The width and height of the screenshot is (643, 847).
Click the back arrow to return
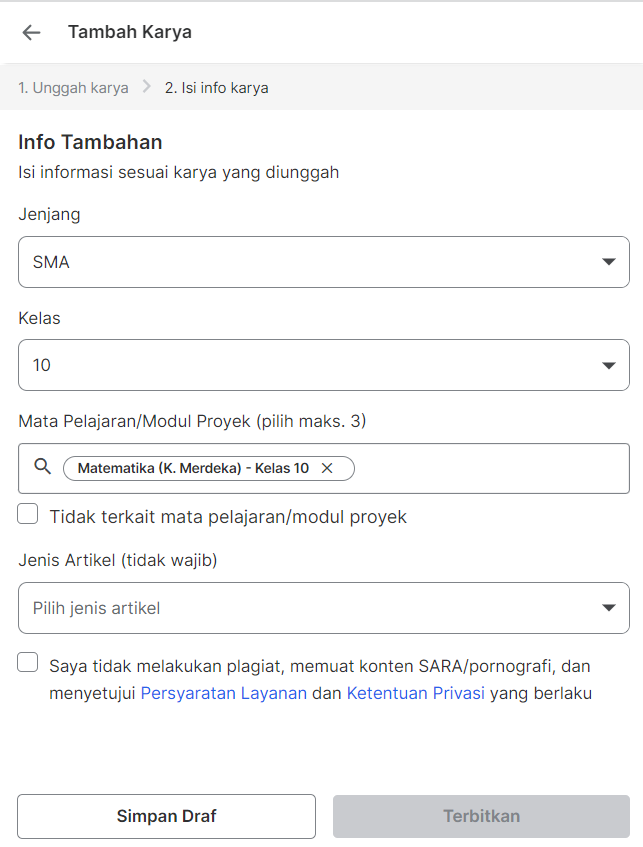(31, 32)
